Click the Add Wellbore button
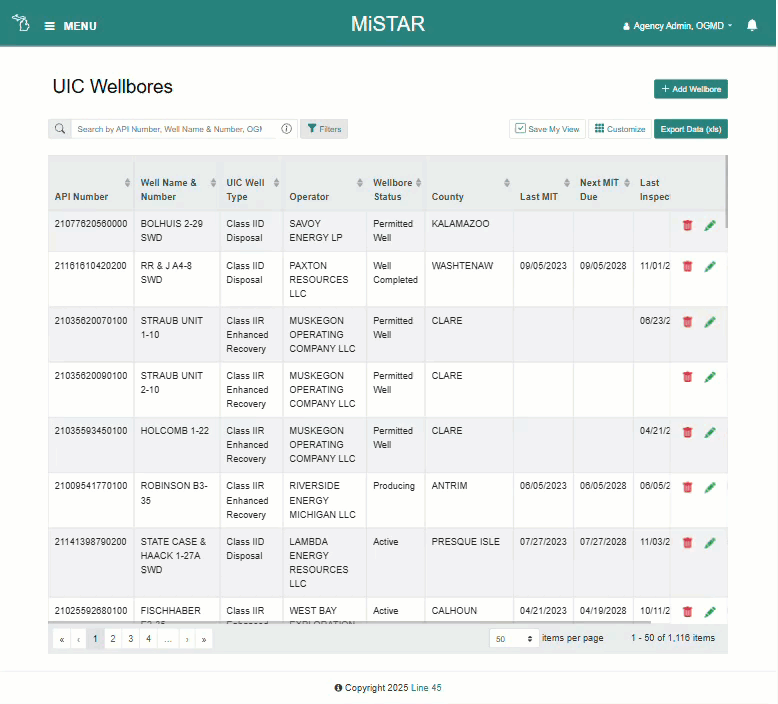The width and height of the screenshot is (778, 704). 691,89
